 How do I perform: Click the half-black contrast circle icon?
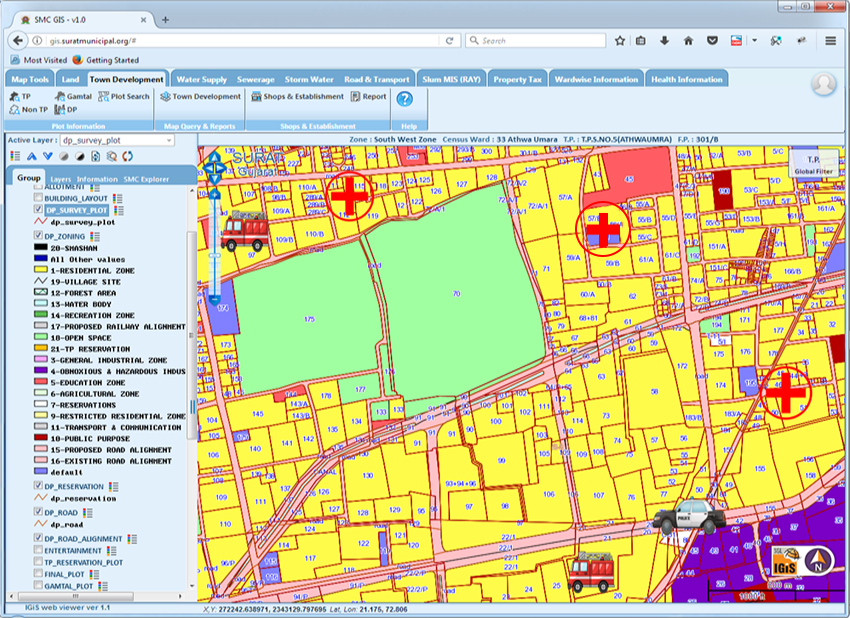click(x=80, y=156)
